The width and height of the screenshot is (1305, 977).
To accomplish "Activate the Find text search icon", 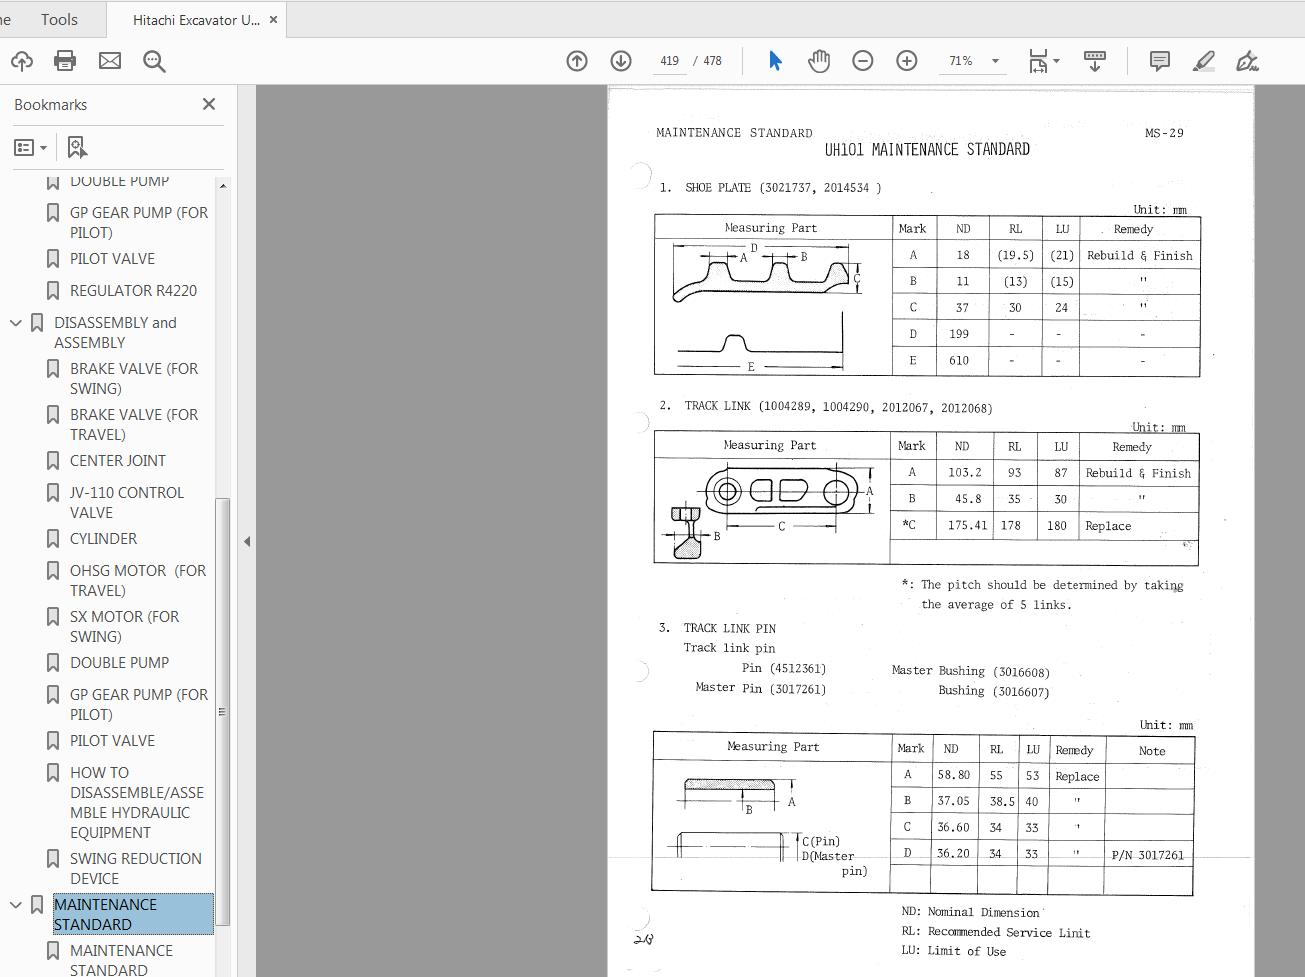I will tap(153, 61).
